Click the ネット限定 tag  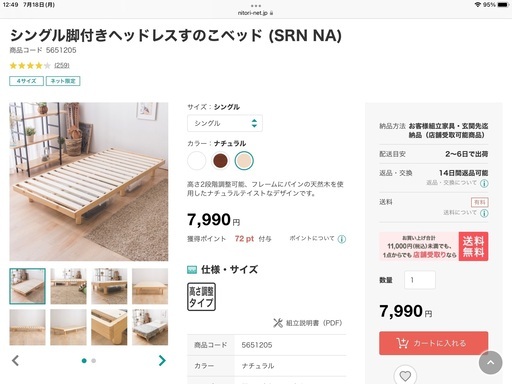point(63,81)
